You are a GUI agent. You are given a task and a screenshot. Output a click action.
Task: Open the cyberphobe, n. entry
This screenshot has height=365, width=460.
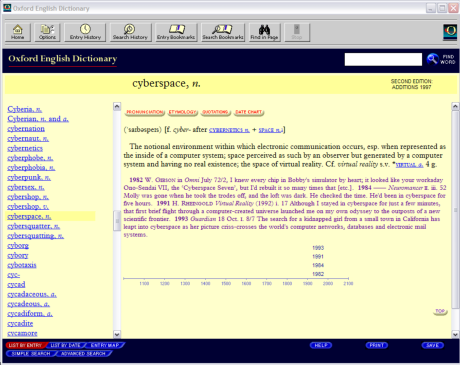tap(30, 158)
